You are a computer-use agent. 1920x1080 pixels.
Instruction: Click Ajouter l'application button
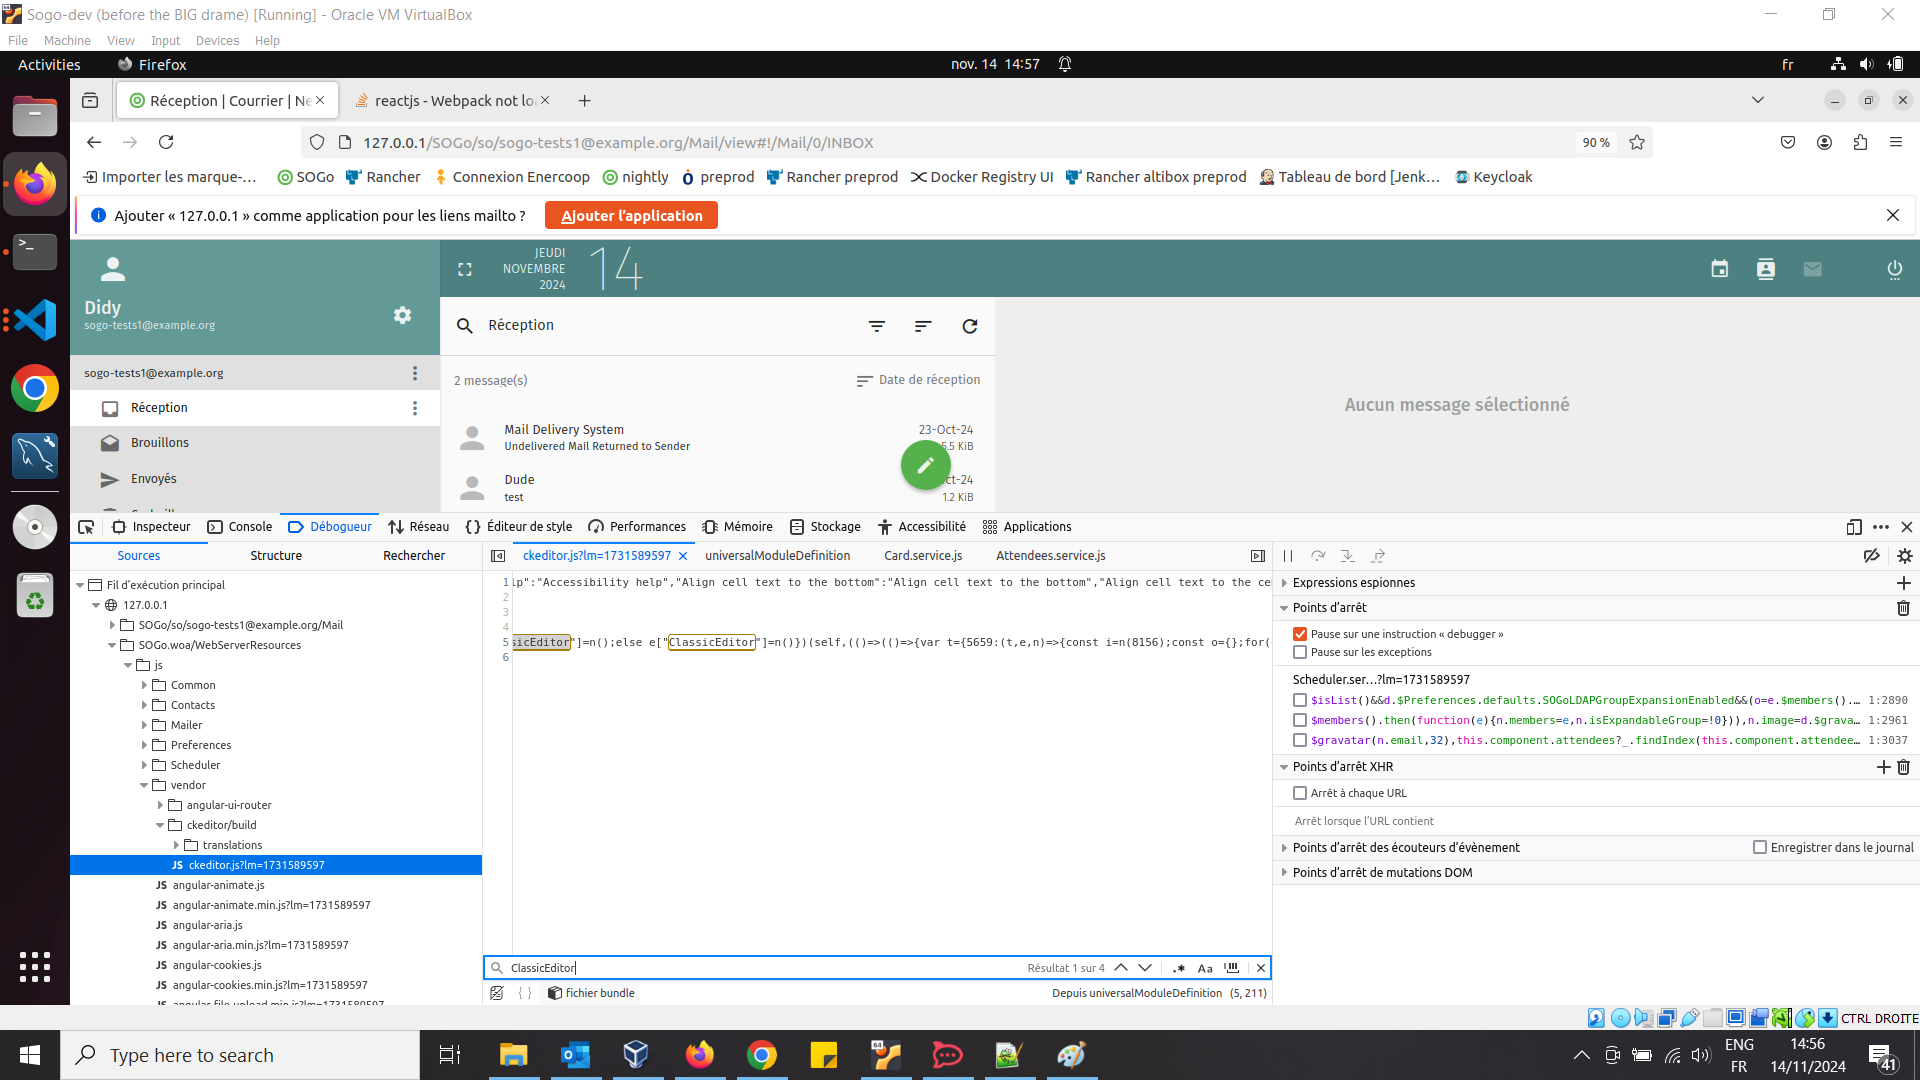[x=631, y=216]
